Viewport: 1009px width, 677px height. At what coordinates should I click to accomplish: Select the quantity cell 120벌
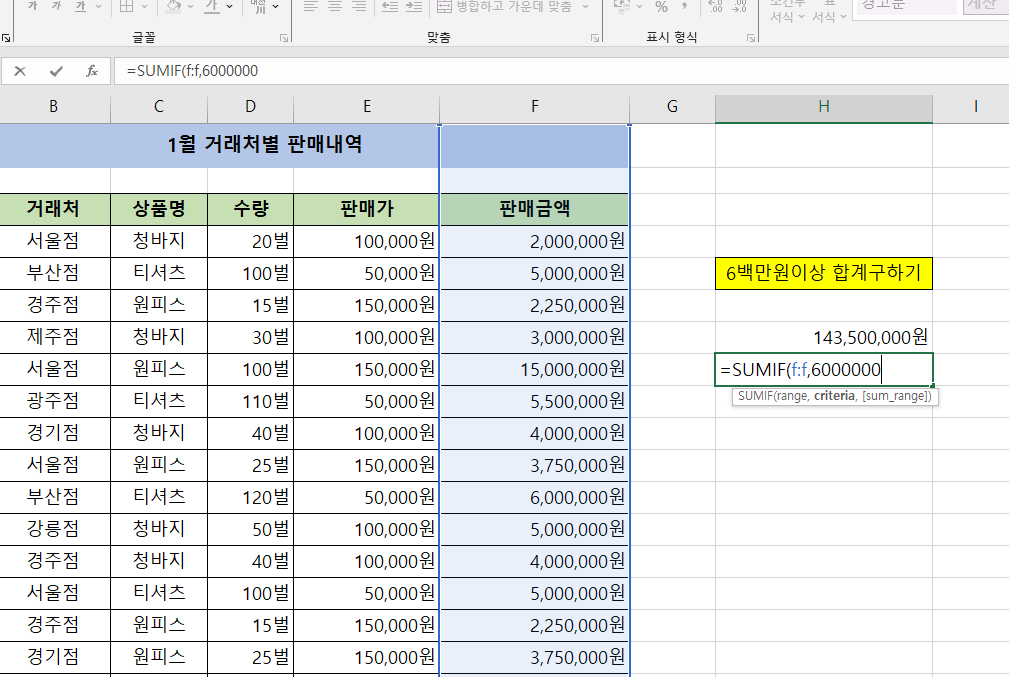coord(250,497)
